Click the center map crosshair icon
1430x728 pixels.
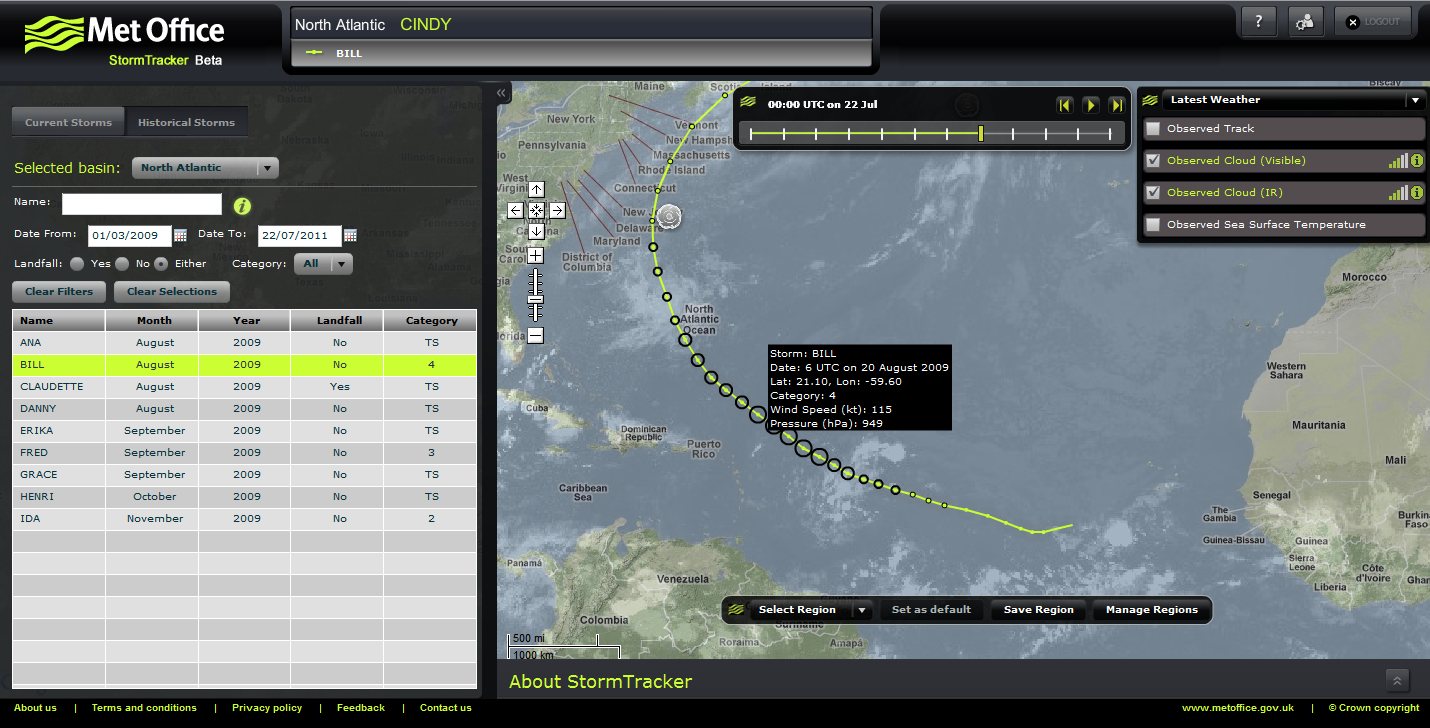click(536, 210)
